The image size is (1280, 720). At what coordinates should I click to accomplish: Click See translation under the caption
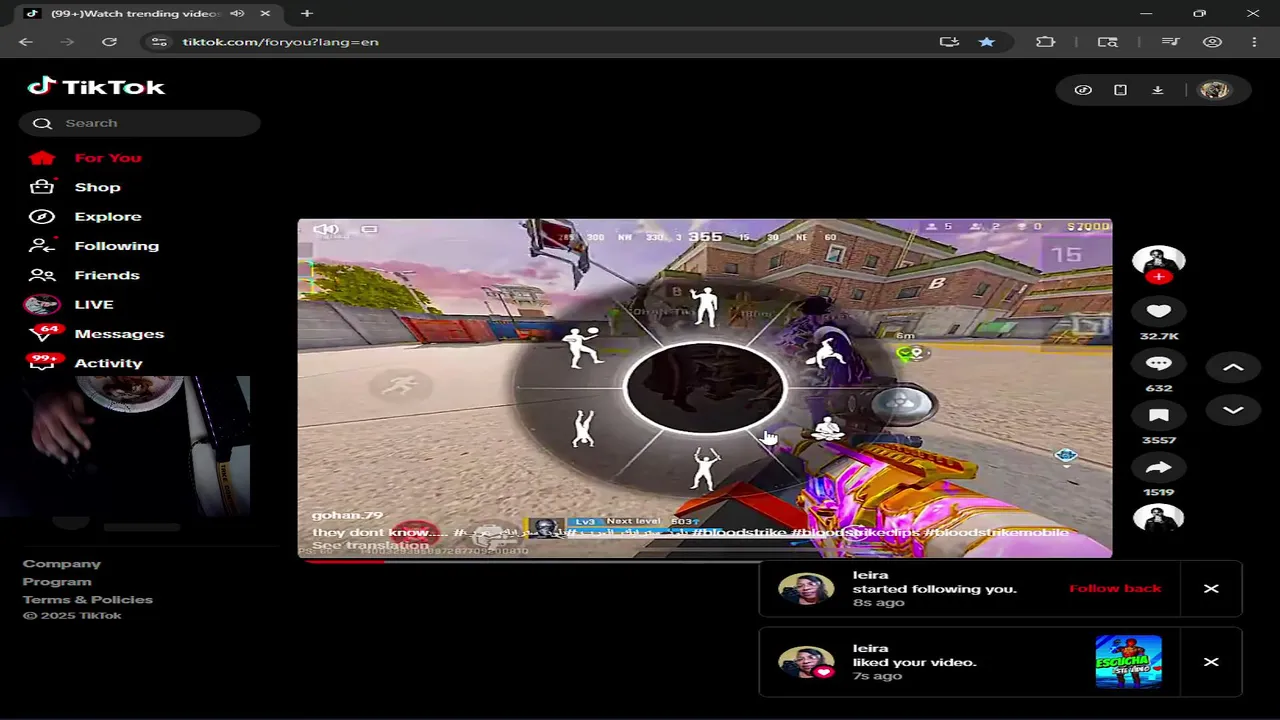370,546
